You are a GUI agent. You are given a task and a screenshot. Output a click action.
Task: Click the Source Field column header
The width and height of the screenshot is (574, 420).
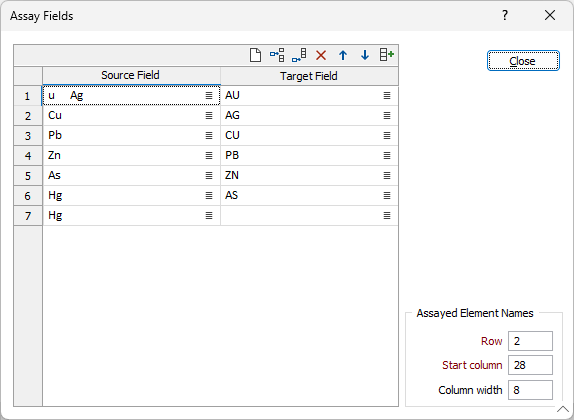[x=131, y=75]
